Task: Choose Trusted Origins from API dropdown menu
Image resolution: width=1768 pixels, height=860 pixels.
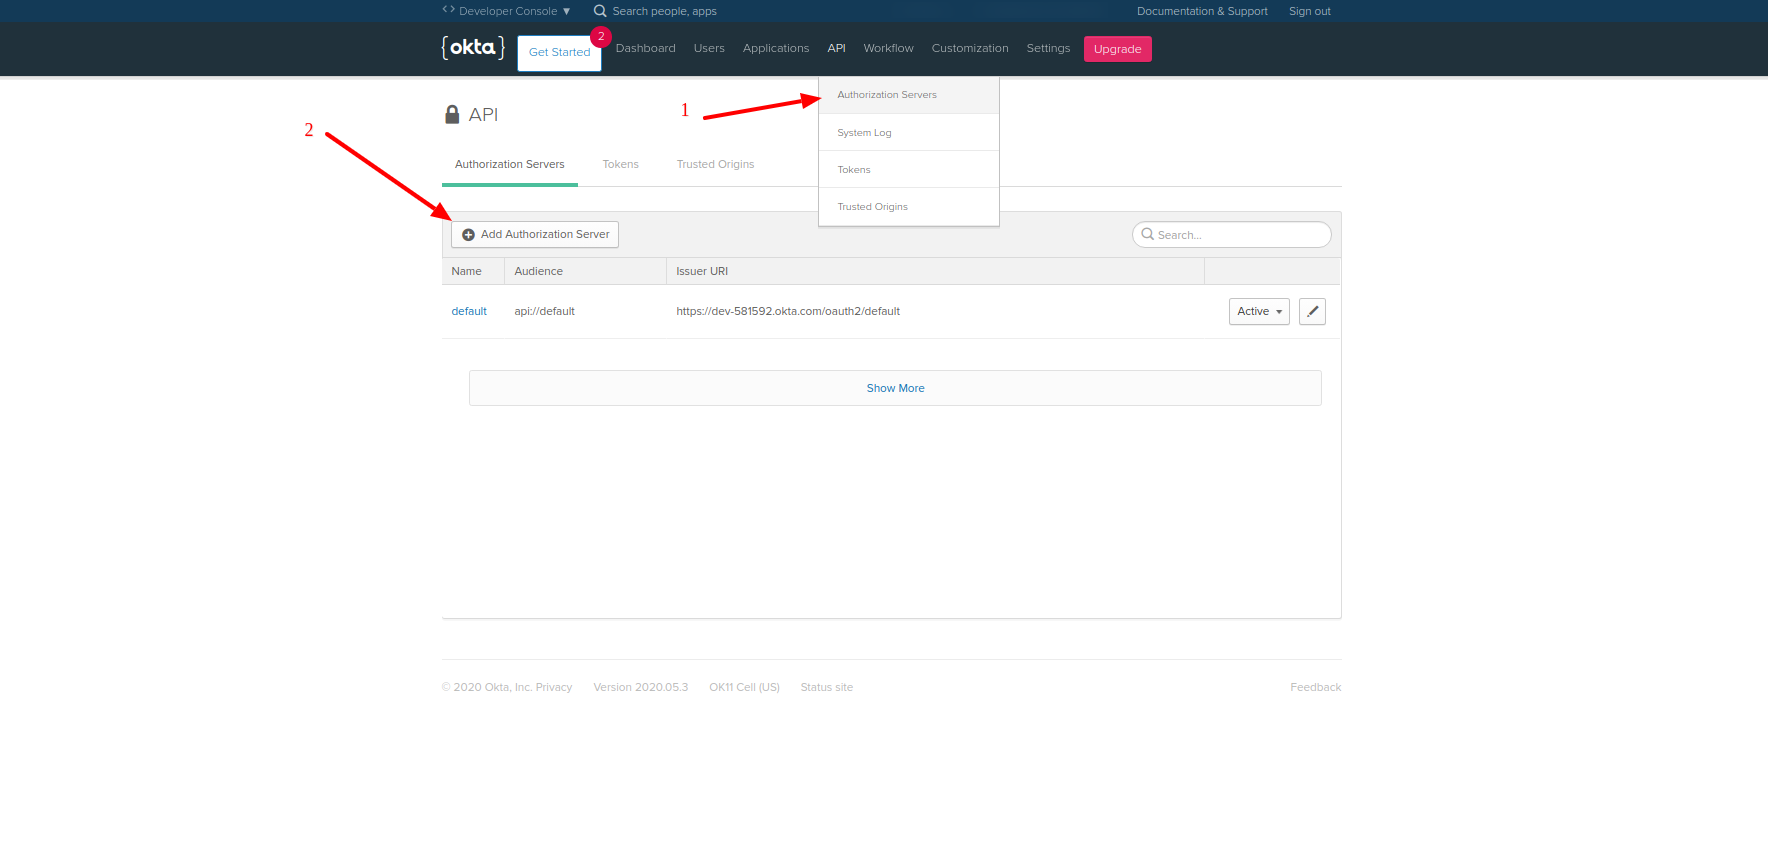Action: 872,207
